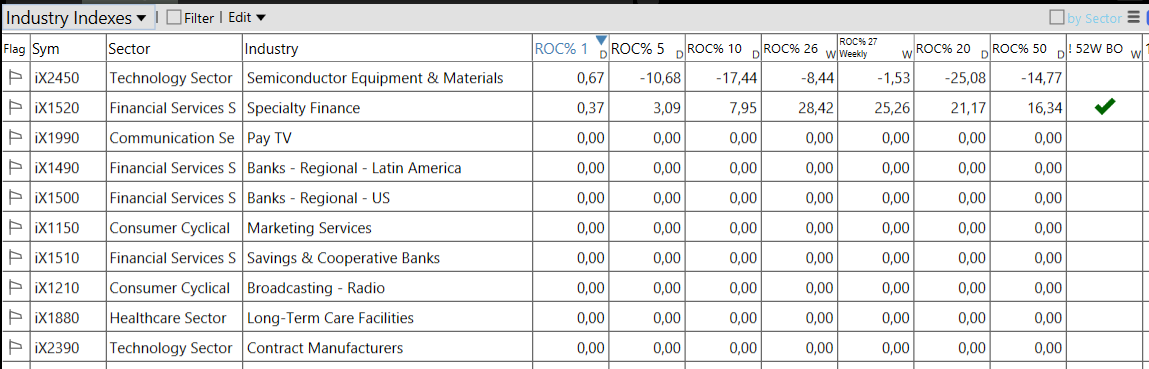
Task: Set flag on Marketing Services row
Action: coord(15,228)
